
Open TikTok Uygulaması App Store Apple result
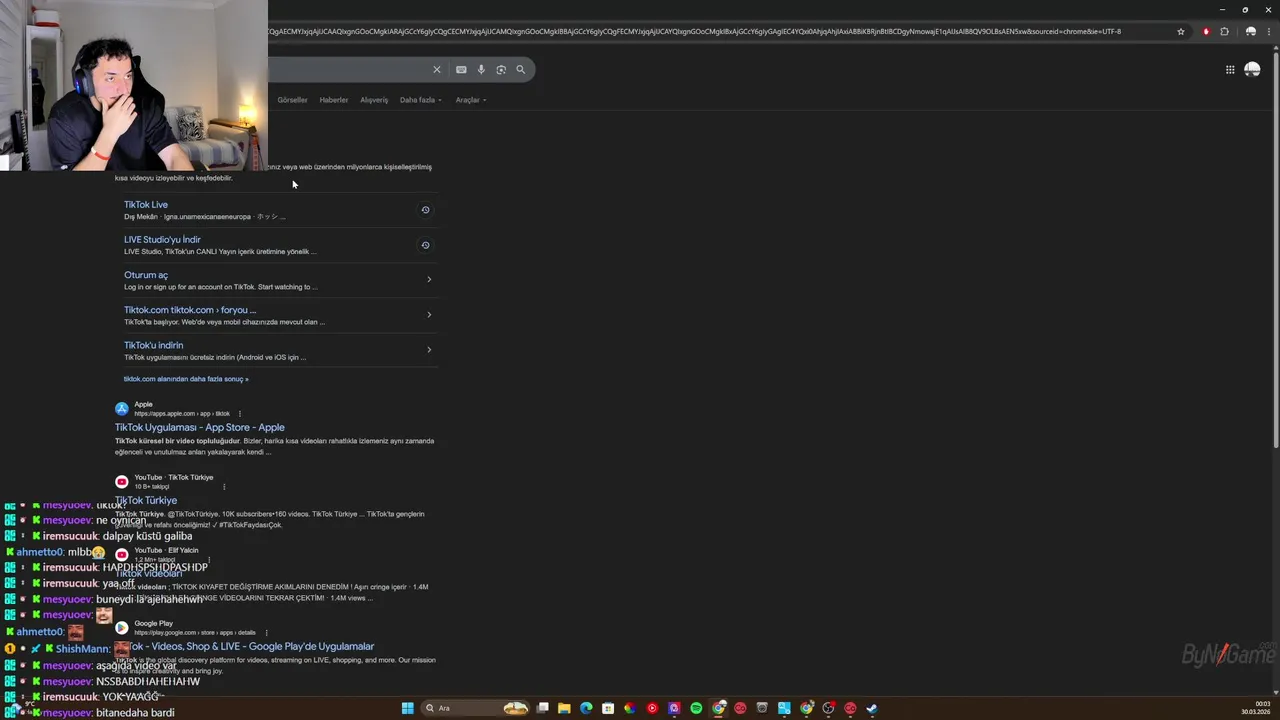point(200,427)
